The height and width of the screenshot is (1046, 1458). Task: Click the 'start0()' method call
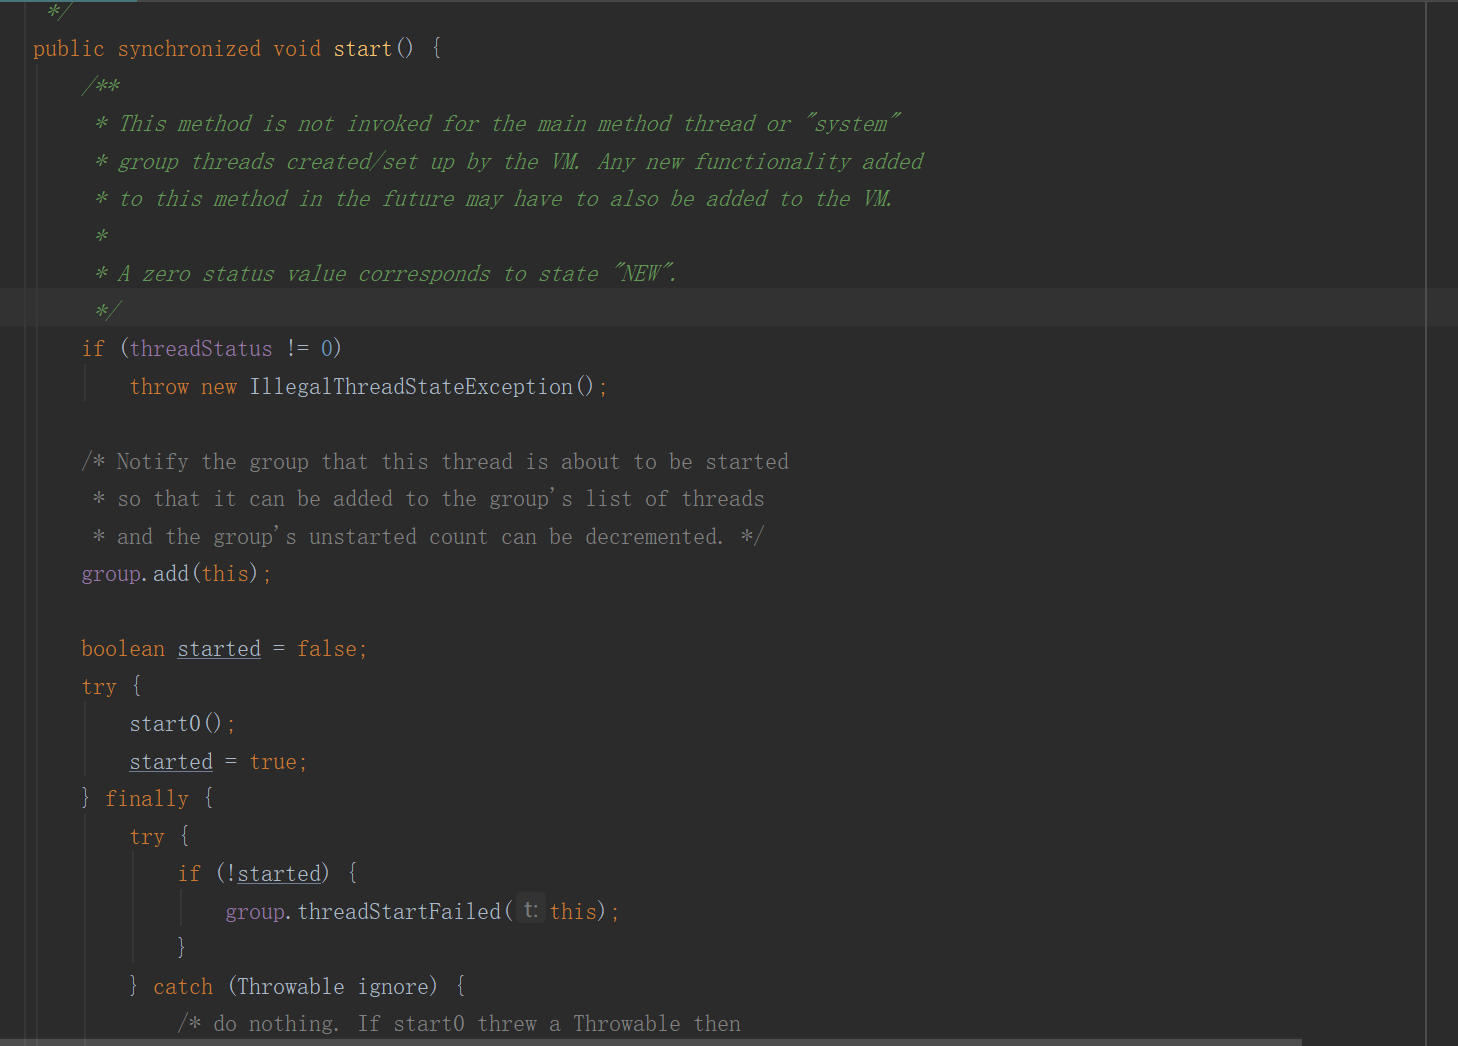tap(176, 724)
